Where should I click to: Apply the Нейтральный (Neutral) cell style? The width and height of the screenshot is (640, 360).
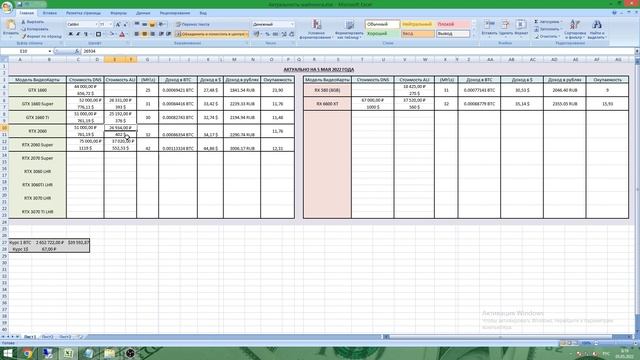point(417,24)
